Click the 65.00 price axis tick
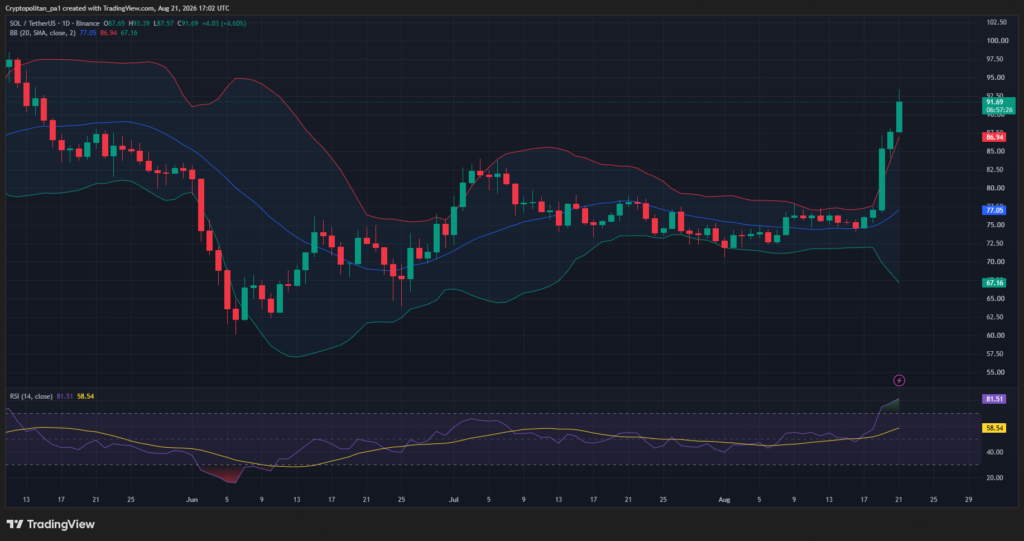1024x541 pixels. point(995,299)
